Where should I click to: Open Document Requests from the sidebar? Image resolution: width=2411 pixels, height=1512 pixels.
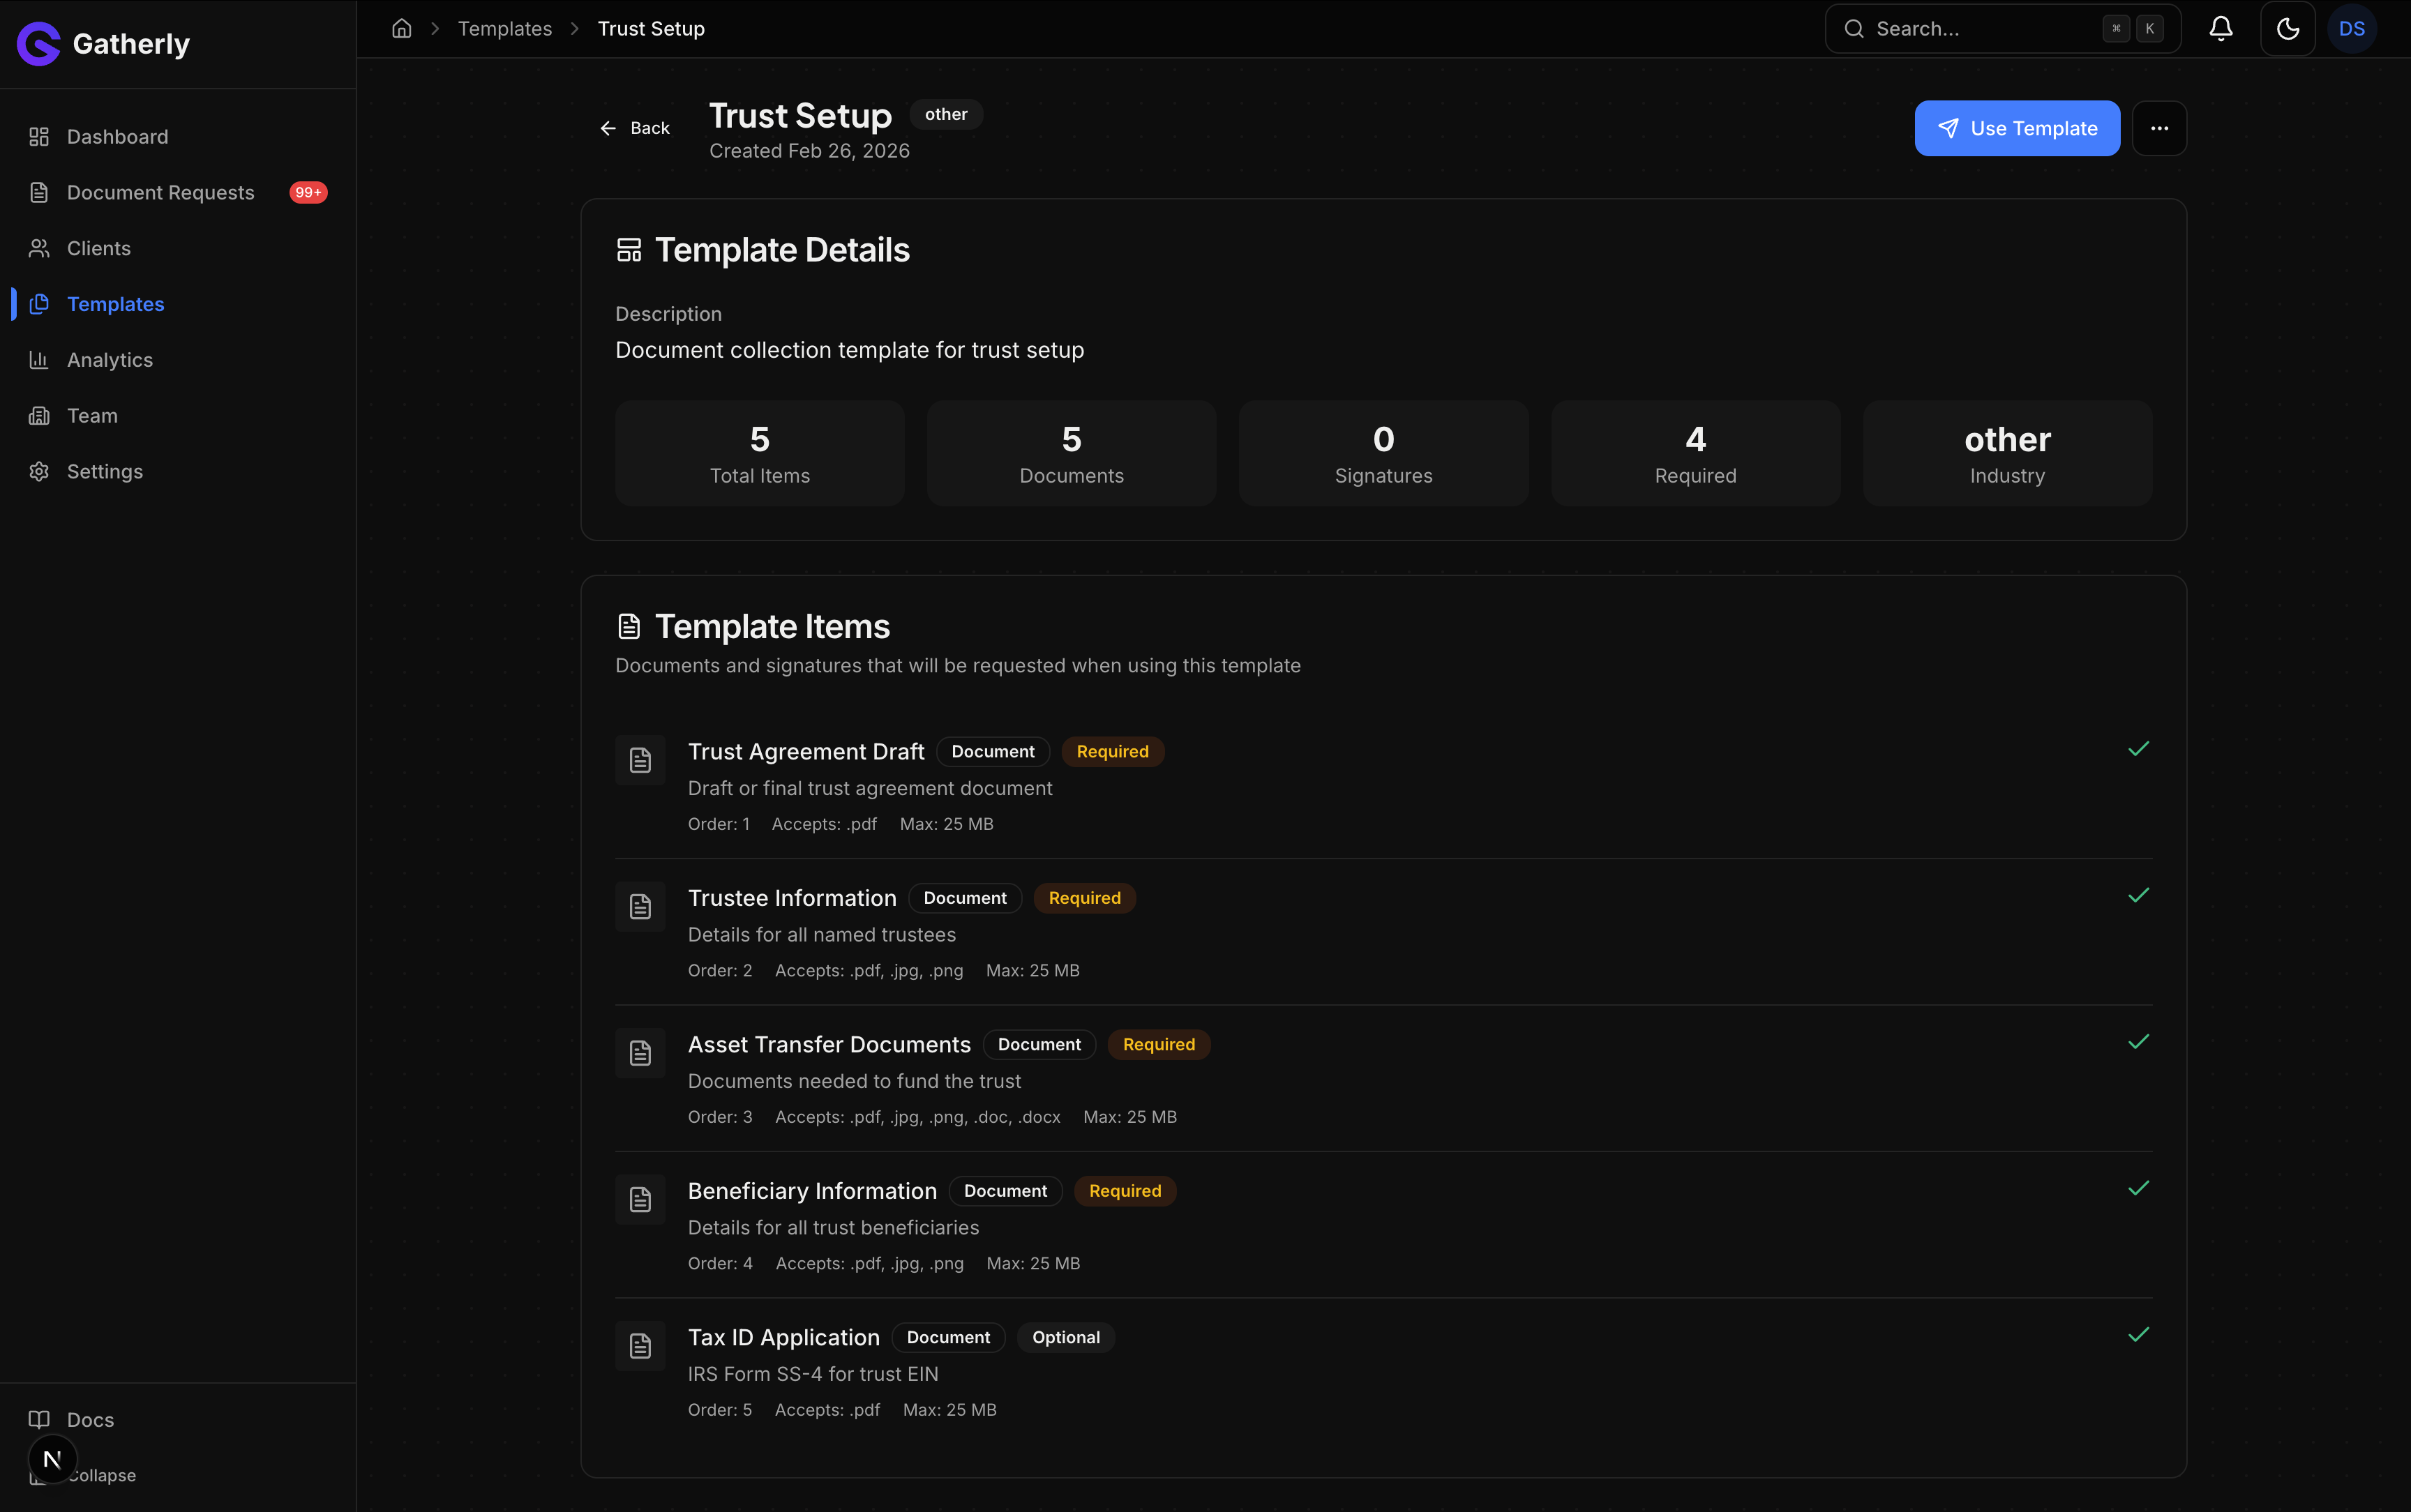click(x=161, y=192)
